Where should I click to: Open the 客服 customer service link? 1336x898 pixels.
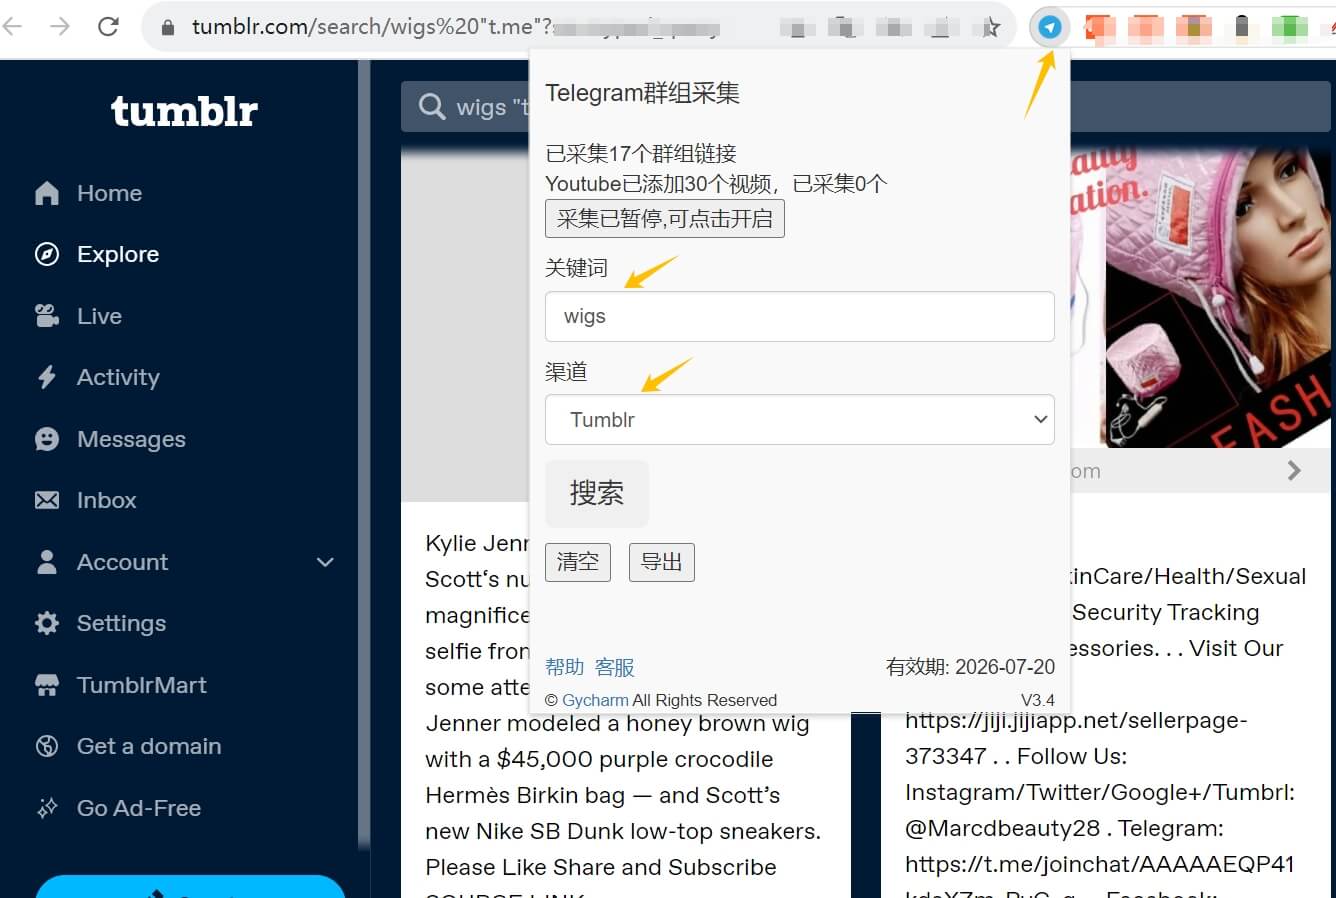pyautogui.click(x=614, y=667)
